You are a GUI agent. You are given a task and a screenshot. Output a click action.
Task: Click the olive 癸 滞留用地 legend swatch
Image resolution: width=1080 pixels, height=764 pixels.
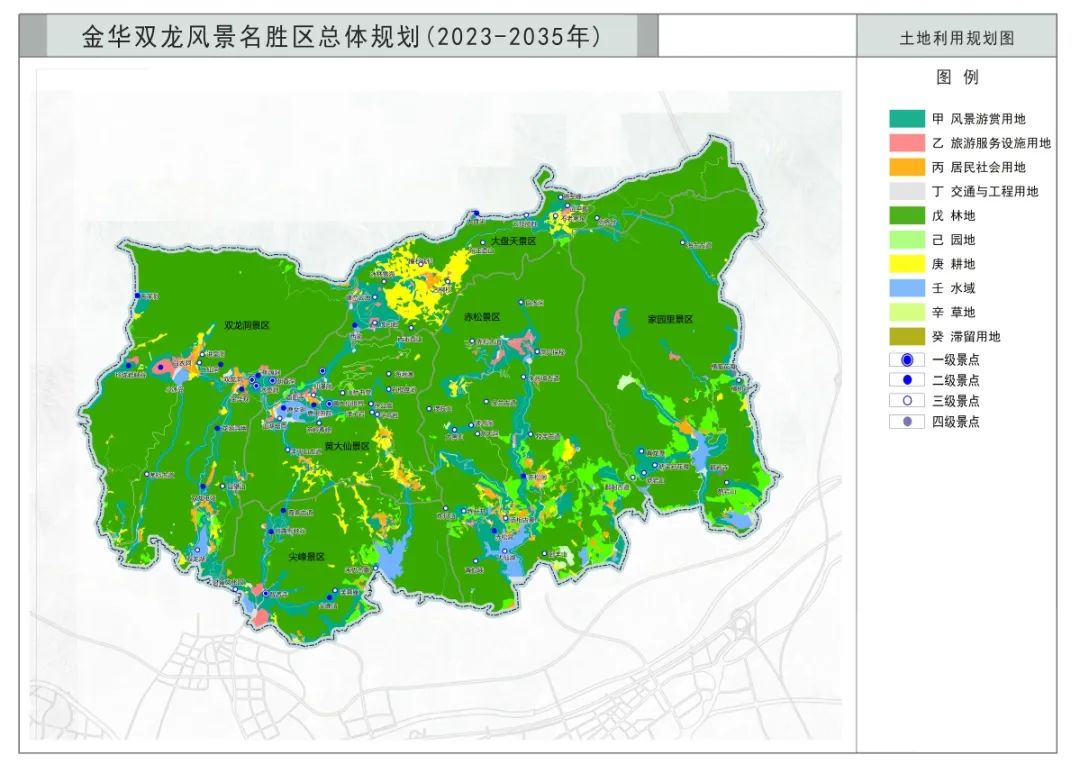coord(906,336)
